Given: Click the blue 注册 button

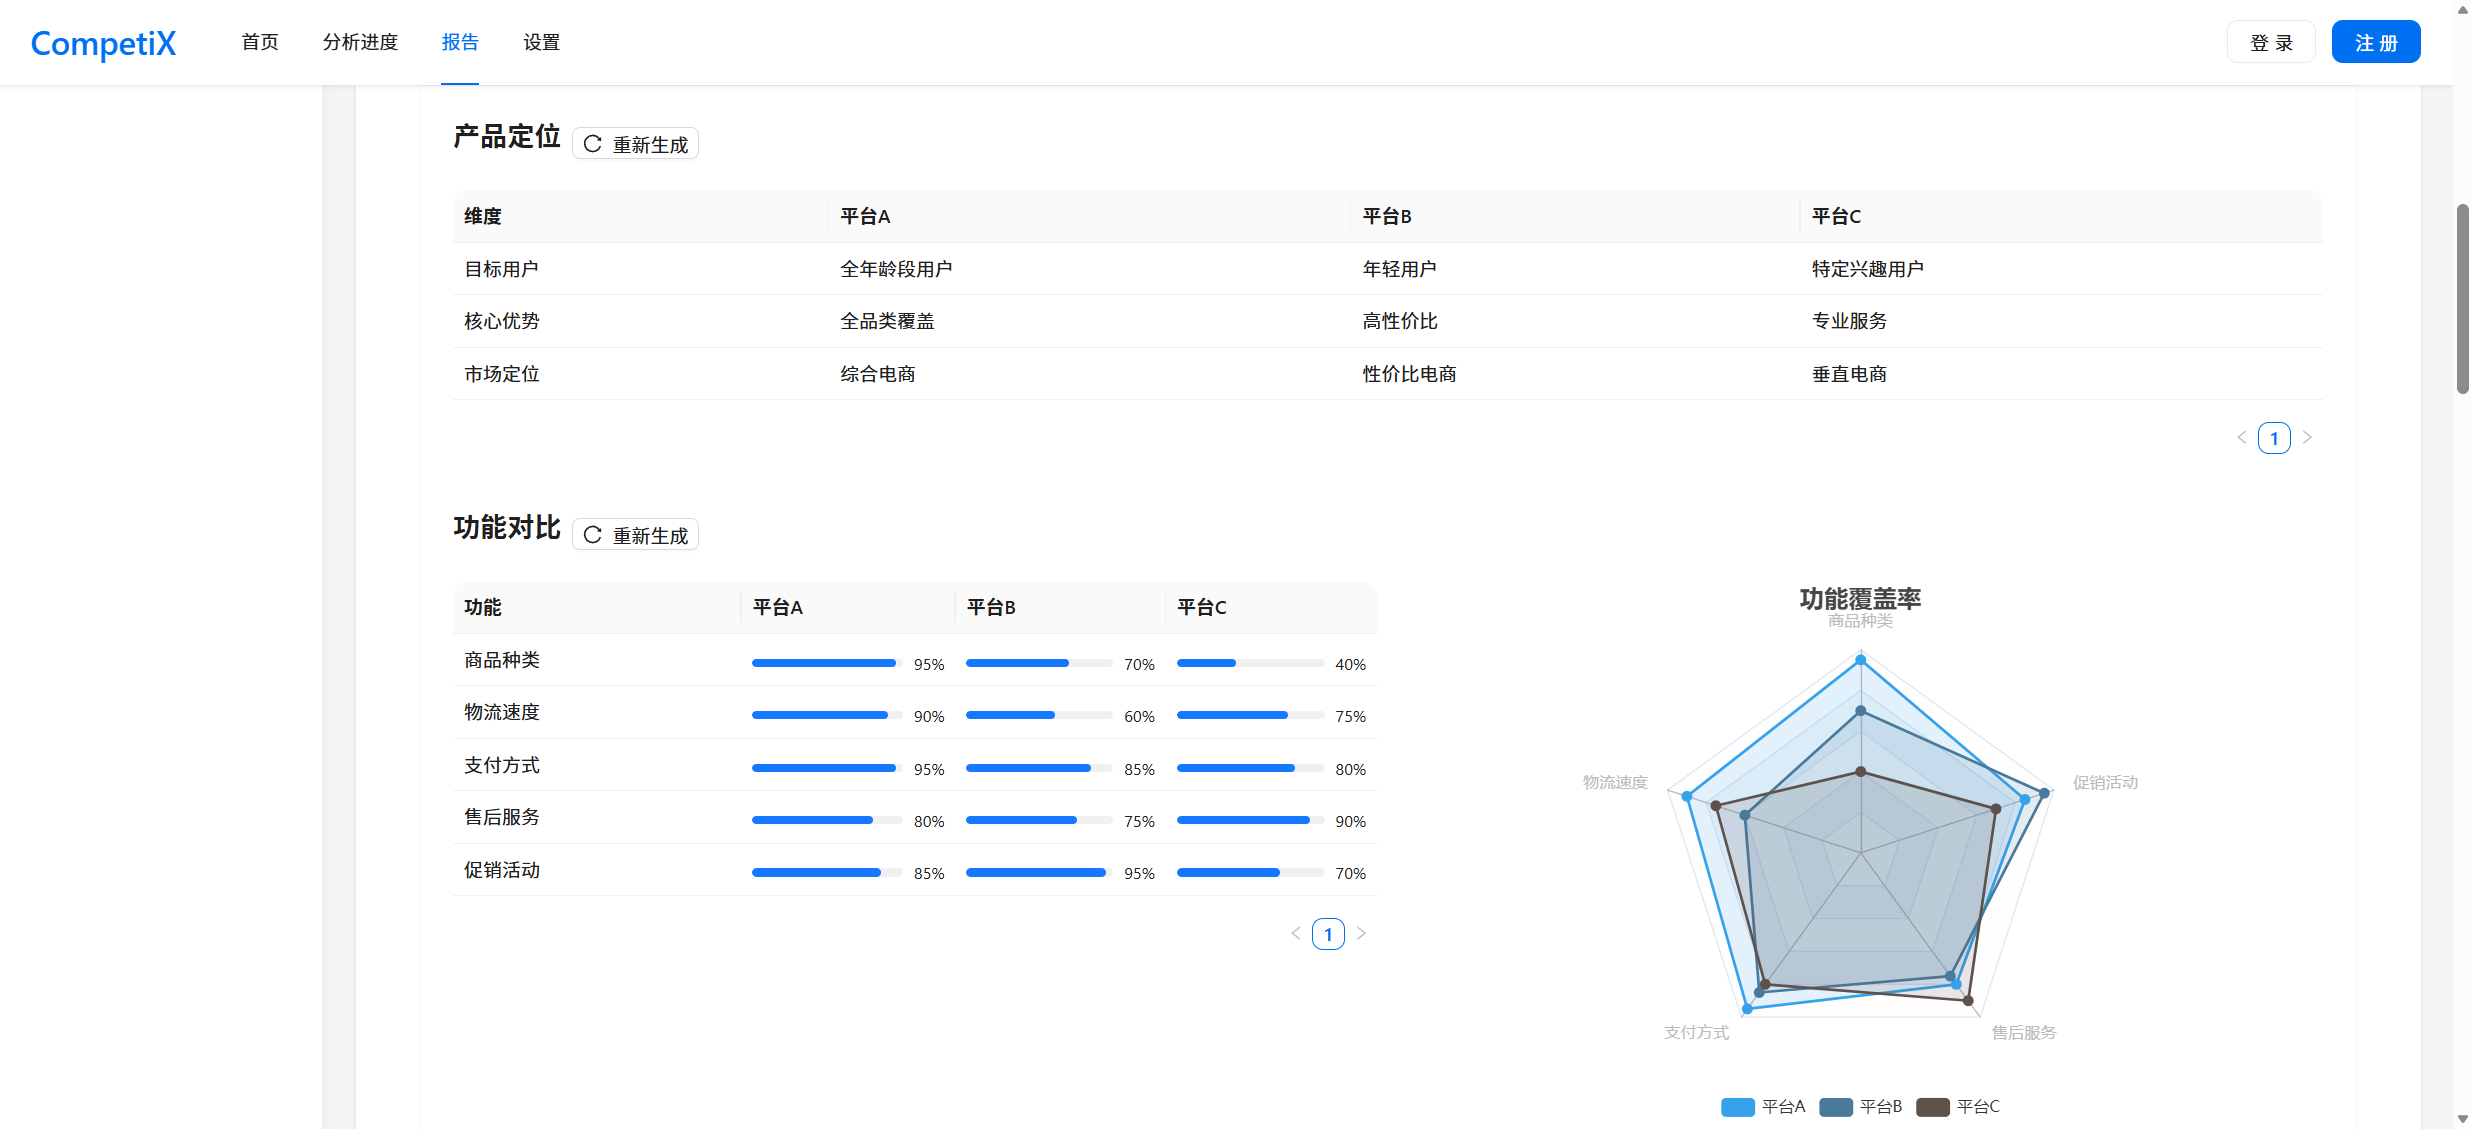Looking at the screenshot, I should pyautogui.click(x=2375, y=42).
